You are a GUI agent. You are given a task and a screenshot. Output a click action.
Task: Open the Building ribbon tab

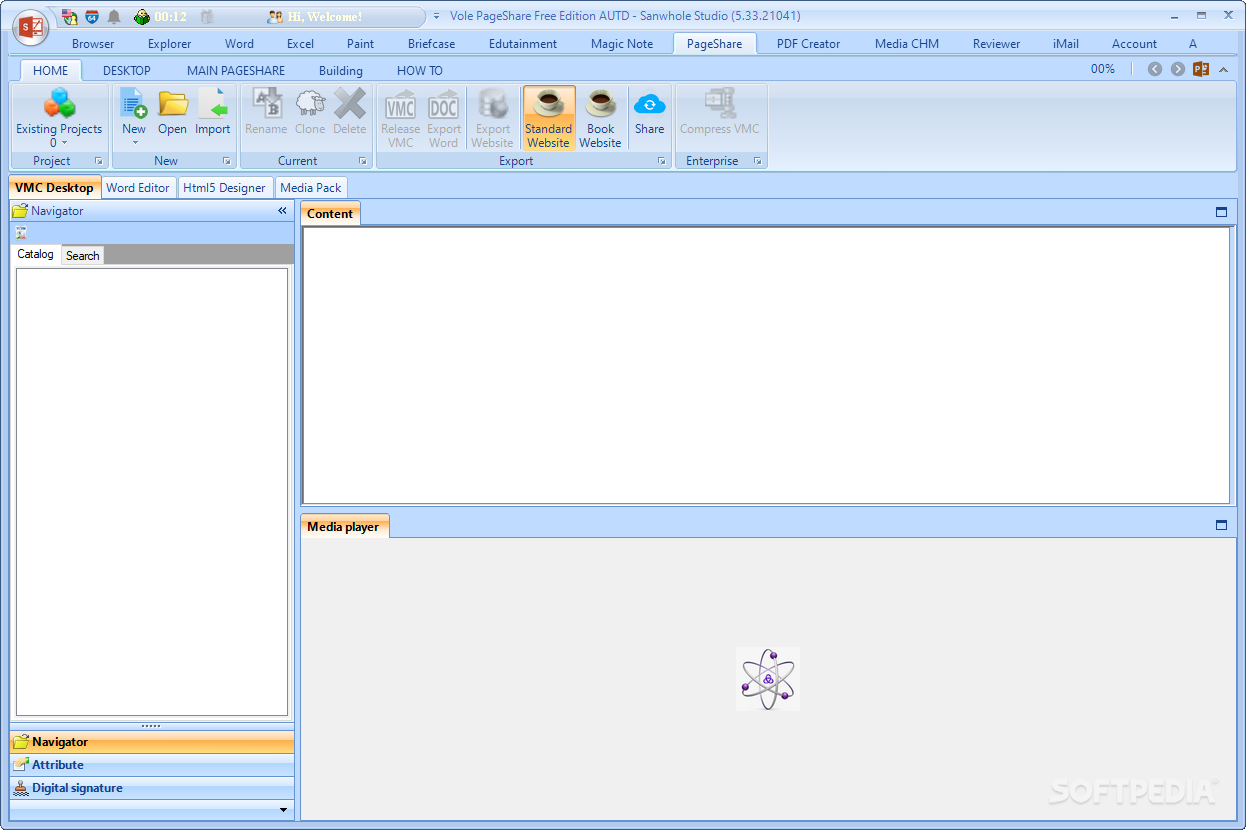click(x=341, y=70)
